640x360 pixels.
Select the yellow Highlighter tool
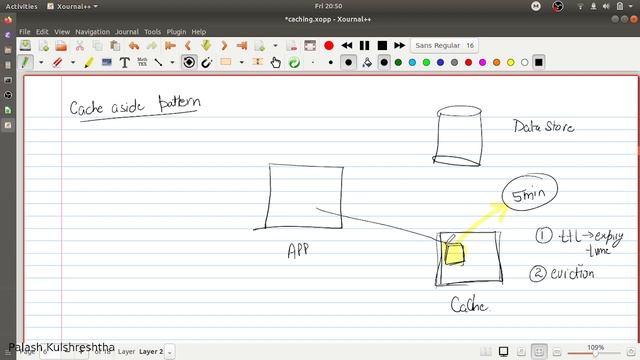pos(89,62)
